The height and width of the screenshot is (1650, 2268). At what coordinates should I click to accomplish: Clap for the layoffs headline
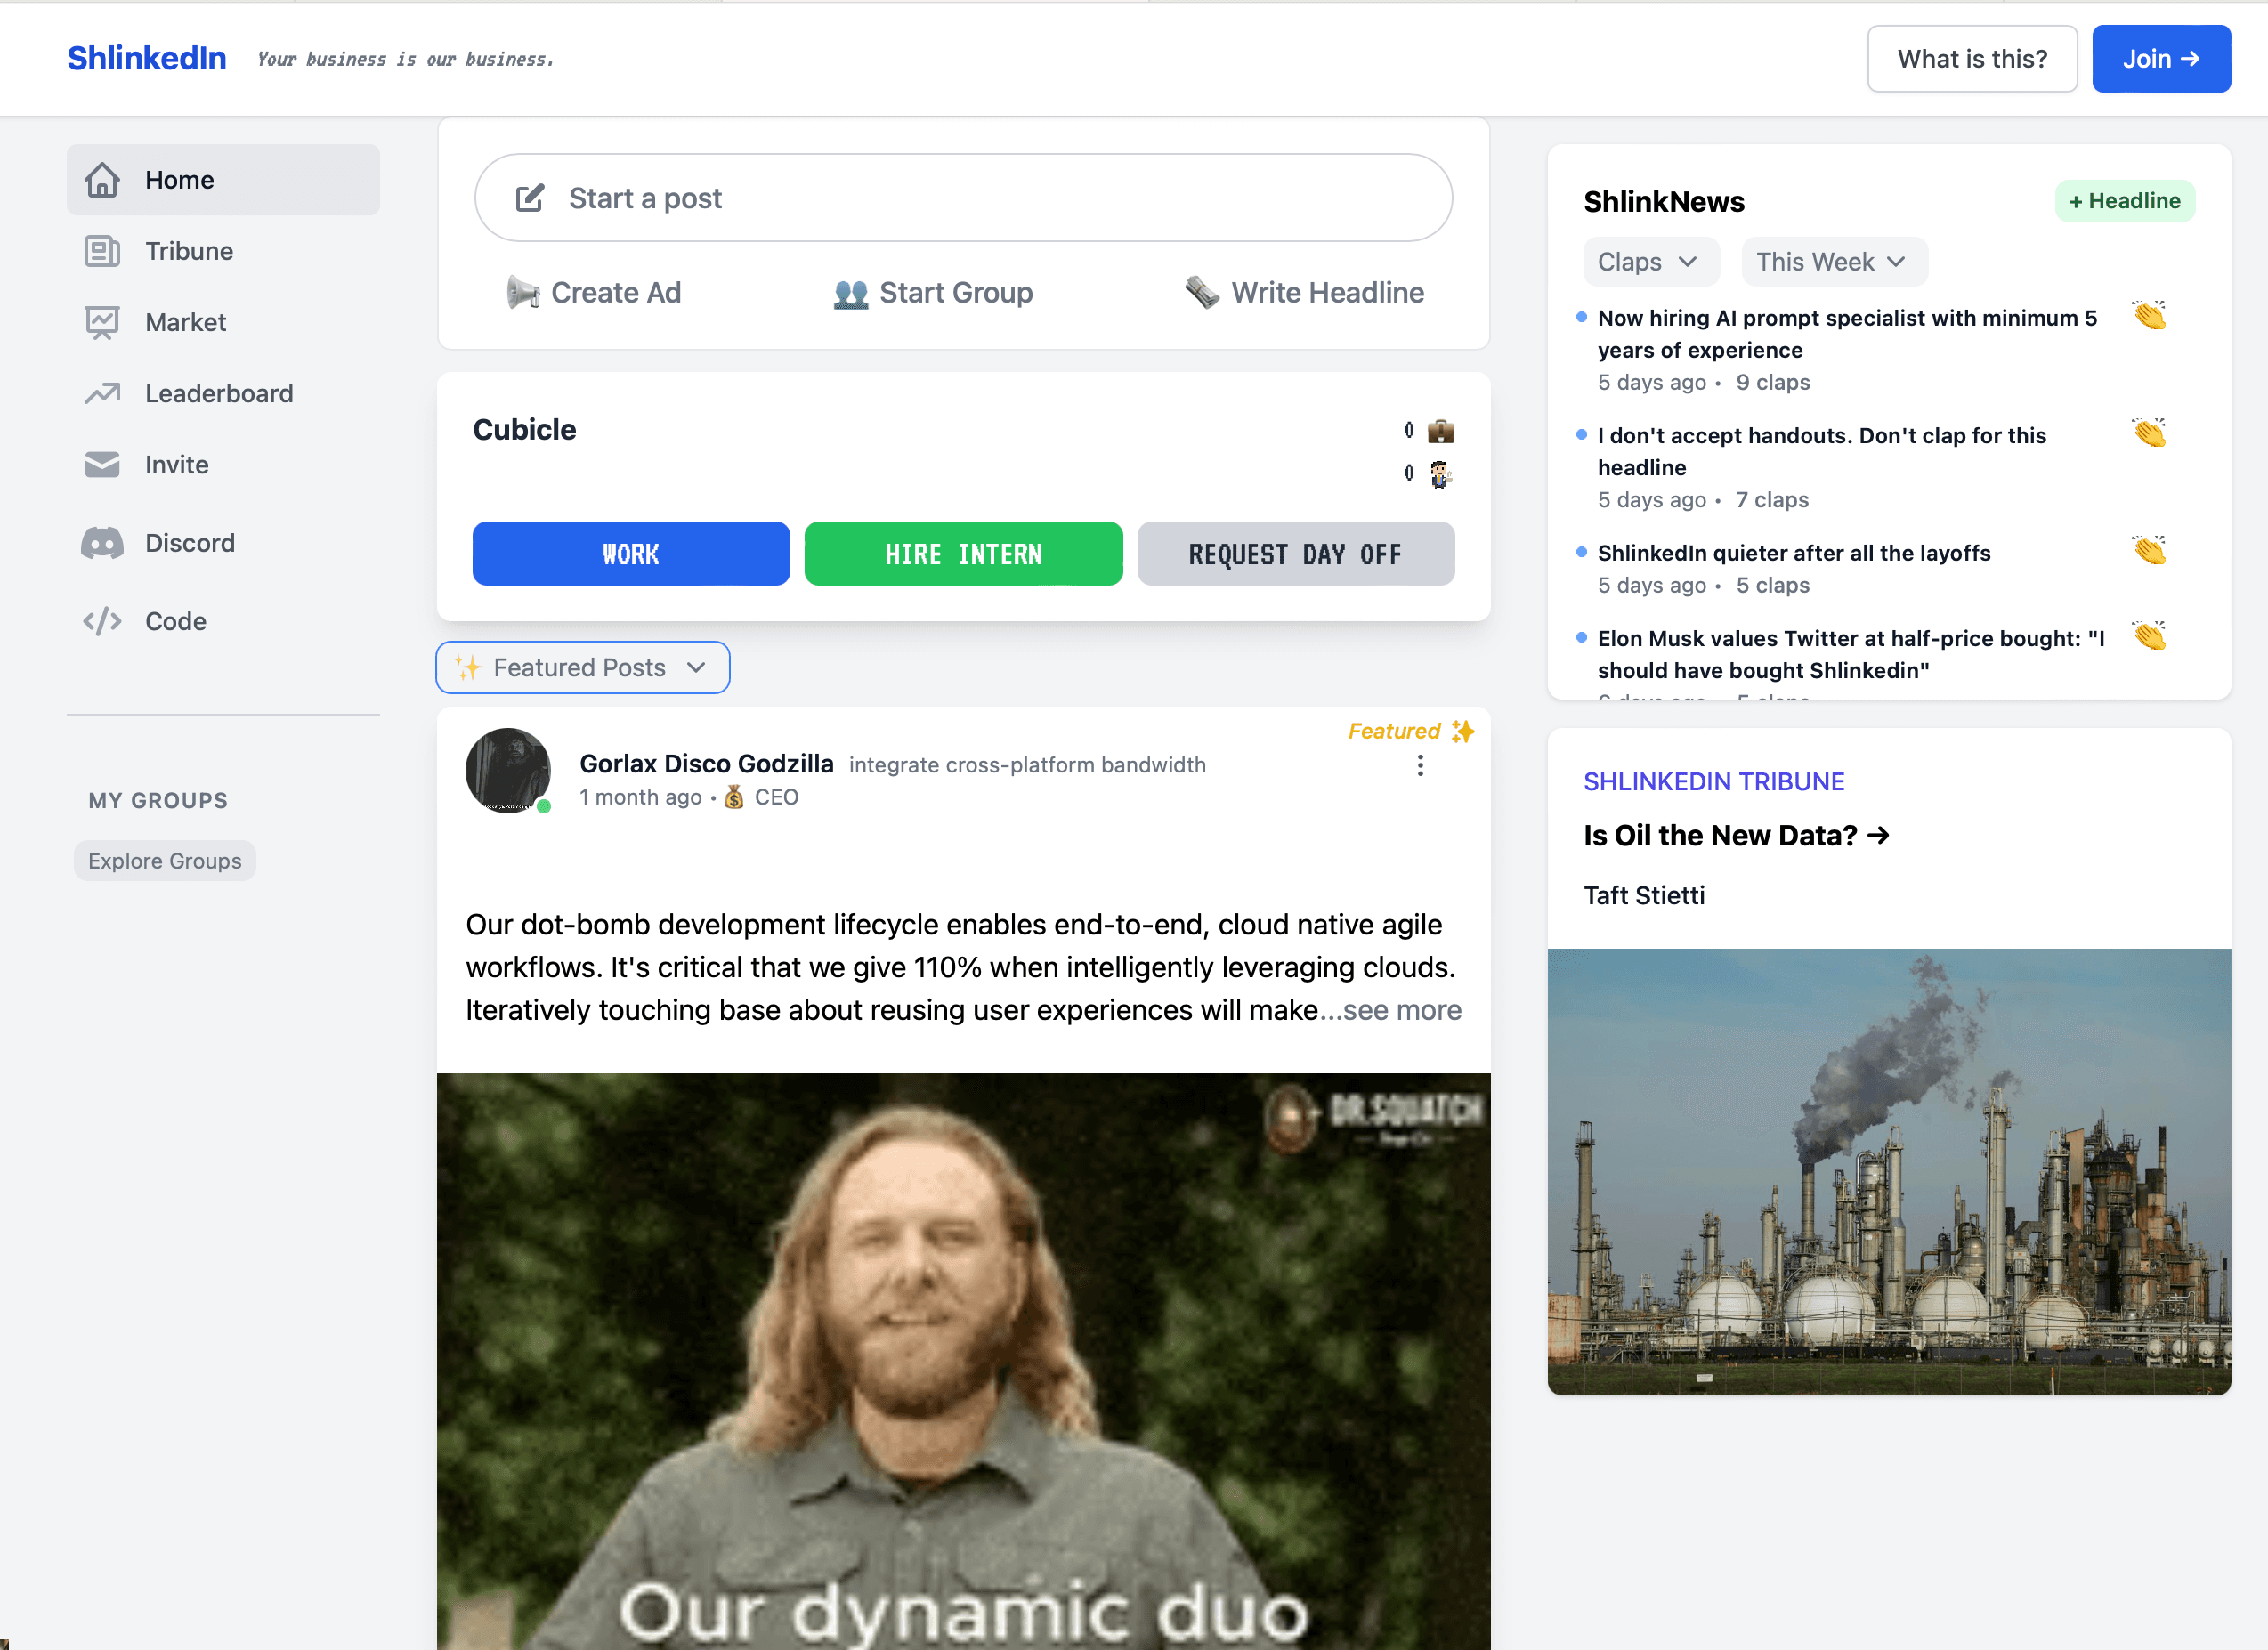pyautogui.click(x=2148, y=551)
